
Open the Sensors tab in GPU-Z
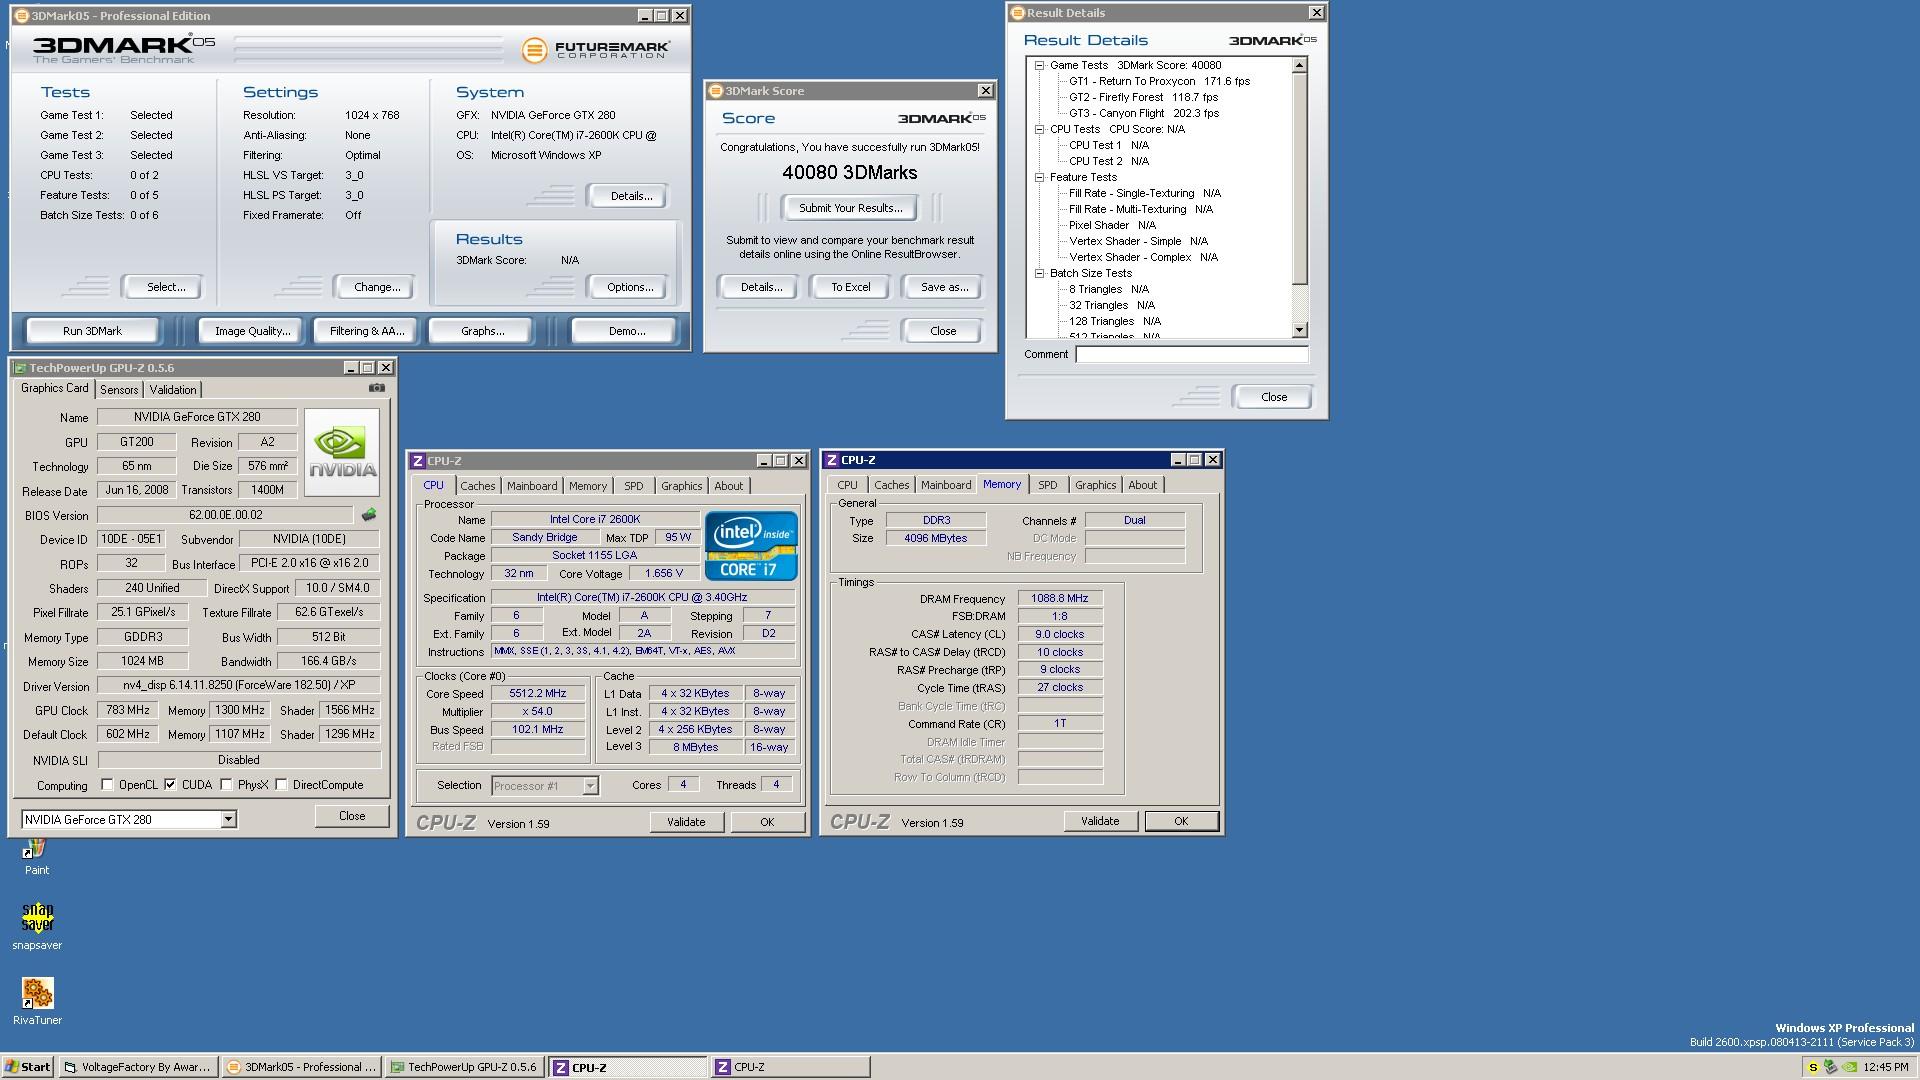[x=119, y=390]
